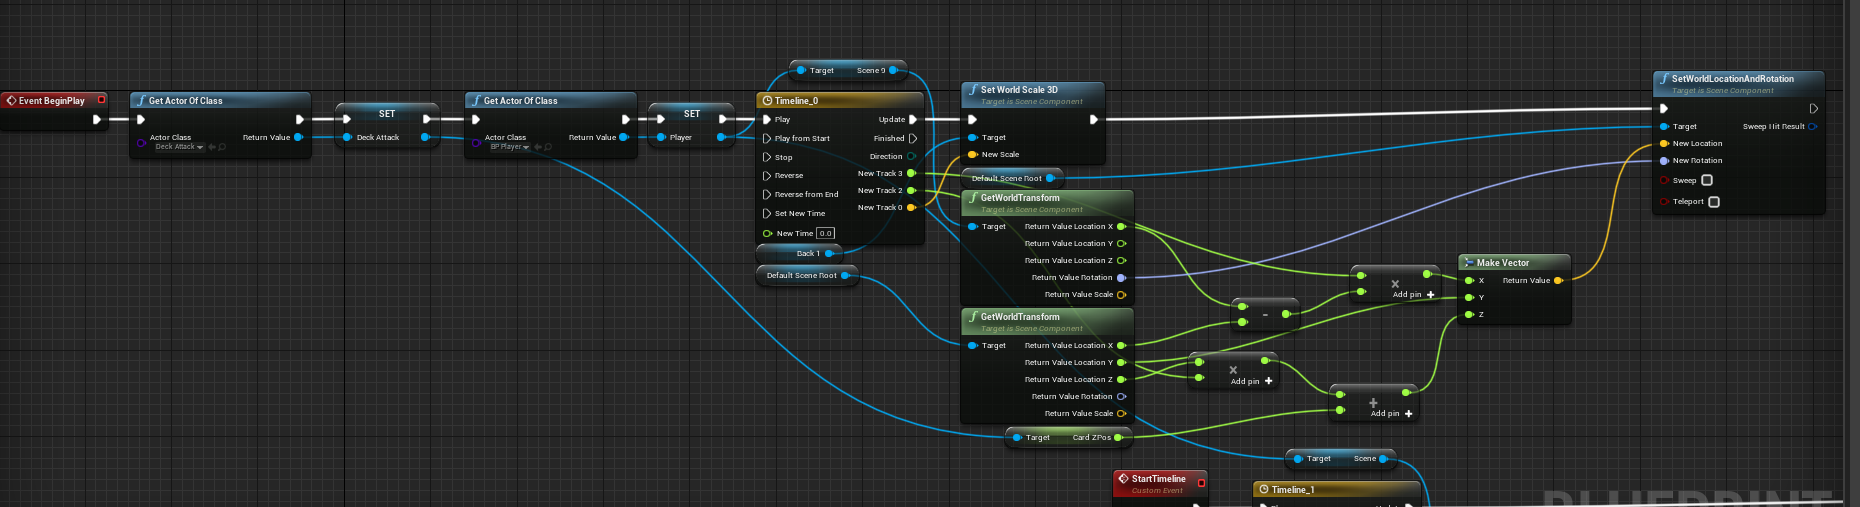Toggle the red delegate pin on Event BeginPlay
This screenshot has height=507, width=1860.
(101, 100)
